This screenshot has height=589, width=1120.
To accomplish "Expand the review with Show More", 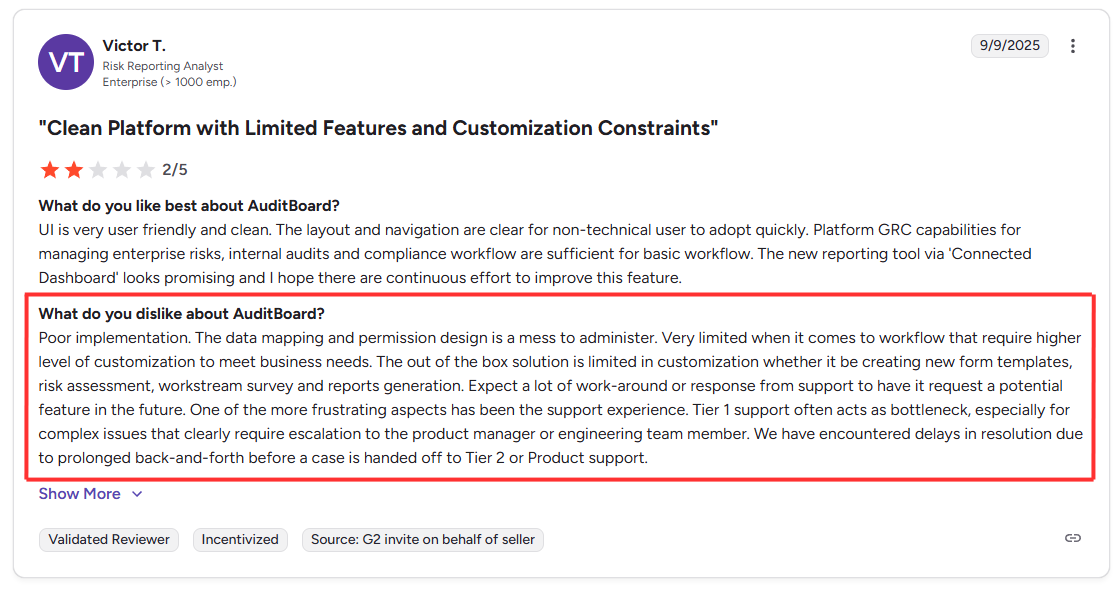I will click(79, 494).
